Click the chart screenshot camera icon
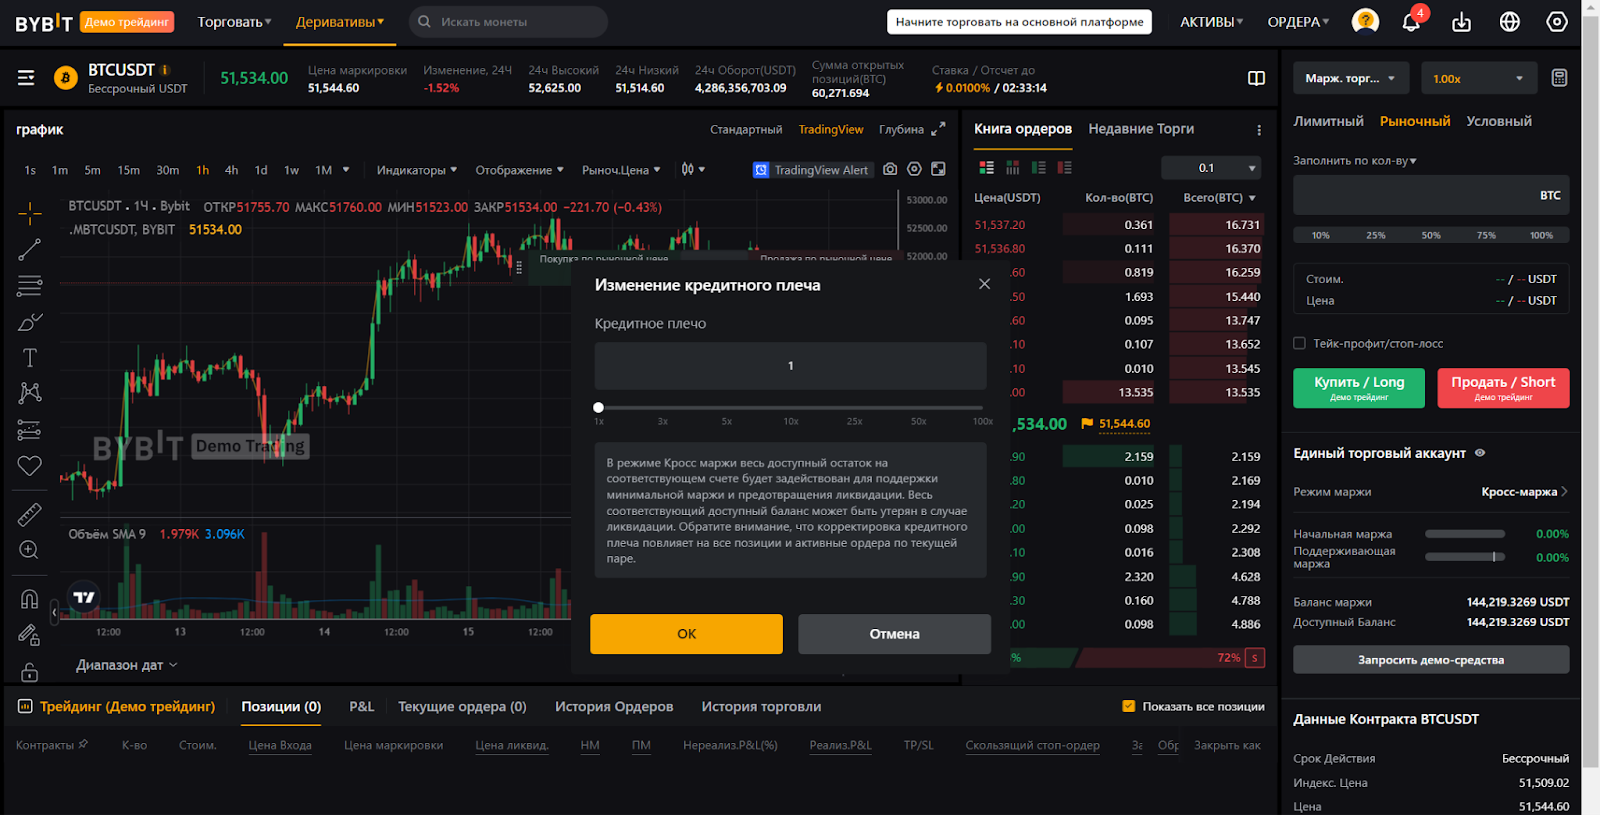This screenshot has width=1600, height=815. tap(890, 170)
